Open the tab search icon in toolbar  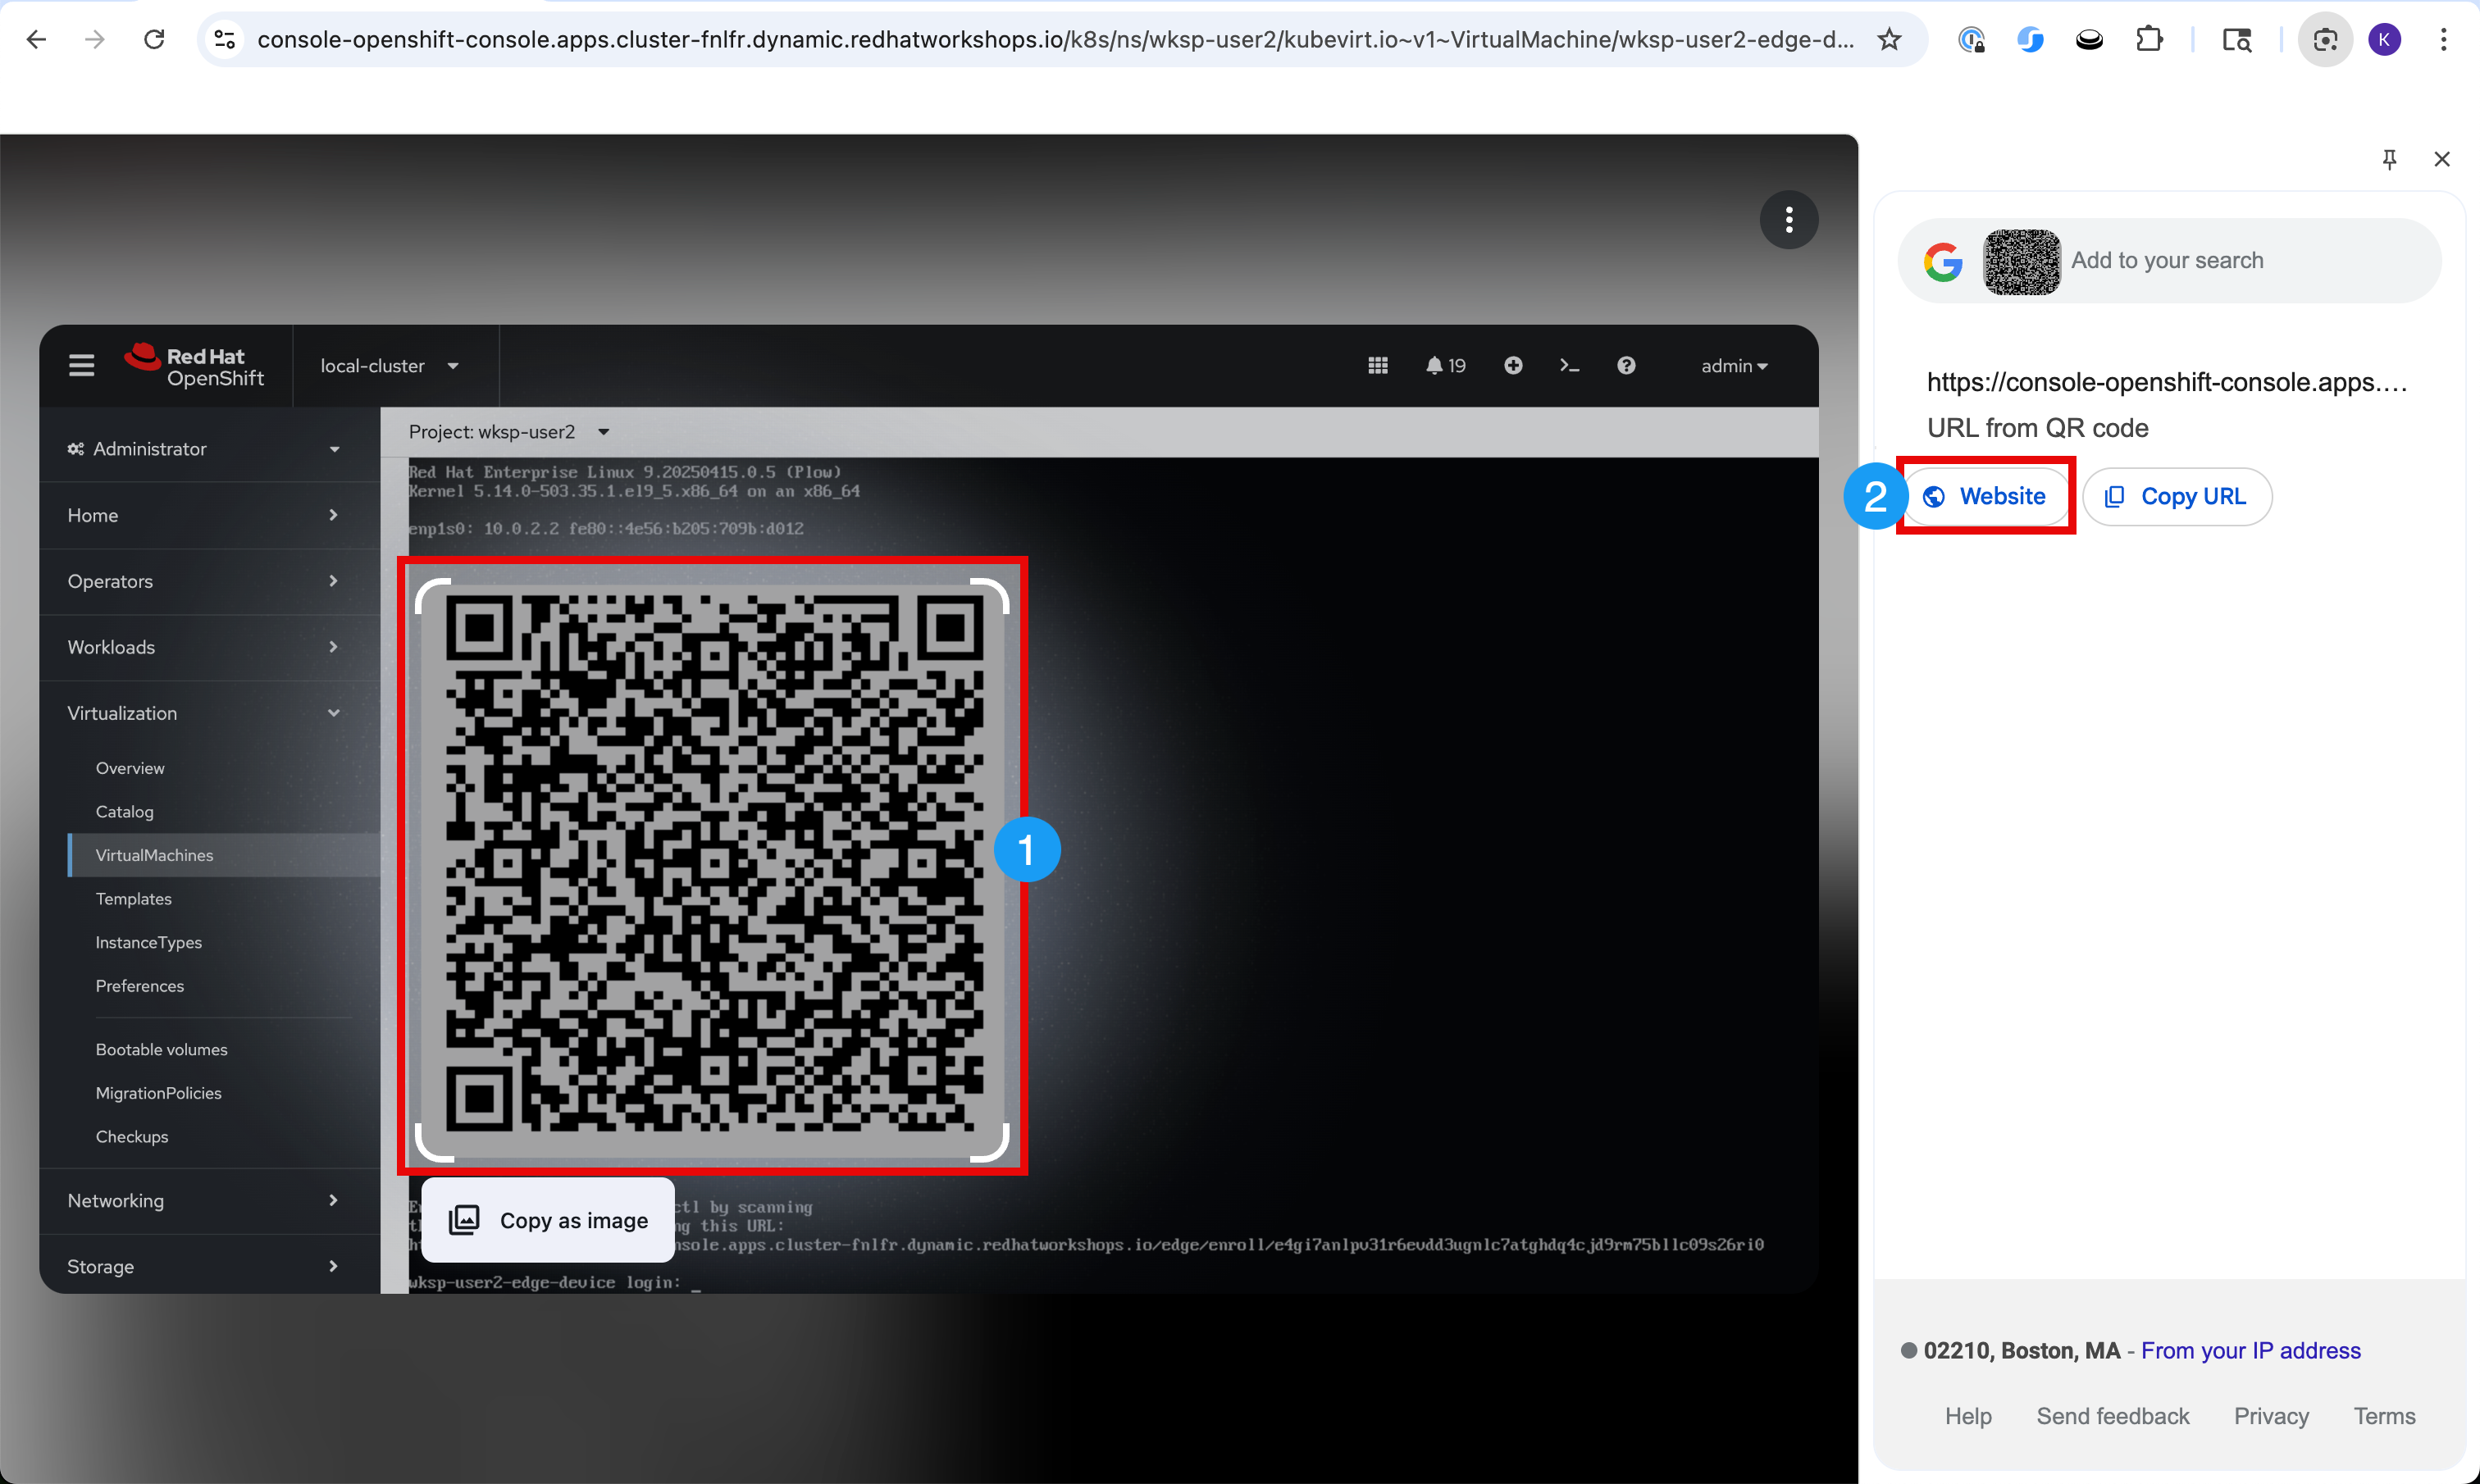[2236, 39]
